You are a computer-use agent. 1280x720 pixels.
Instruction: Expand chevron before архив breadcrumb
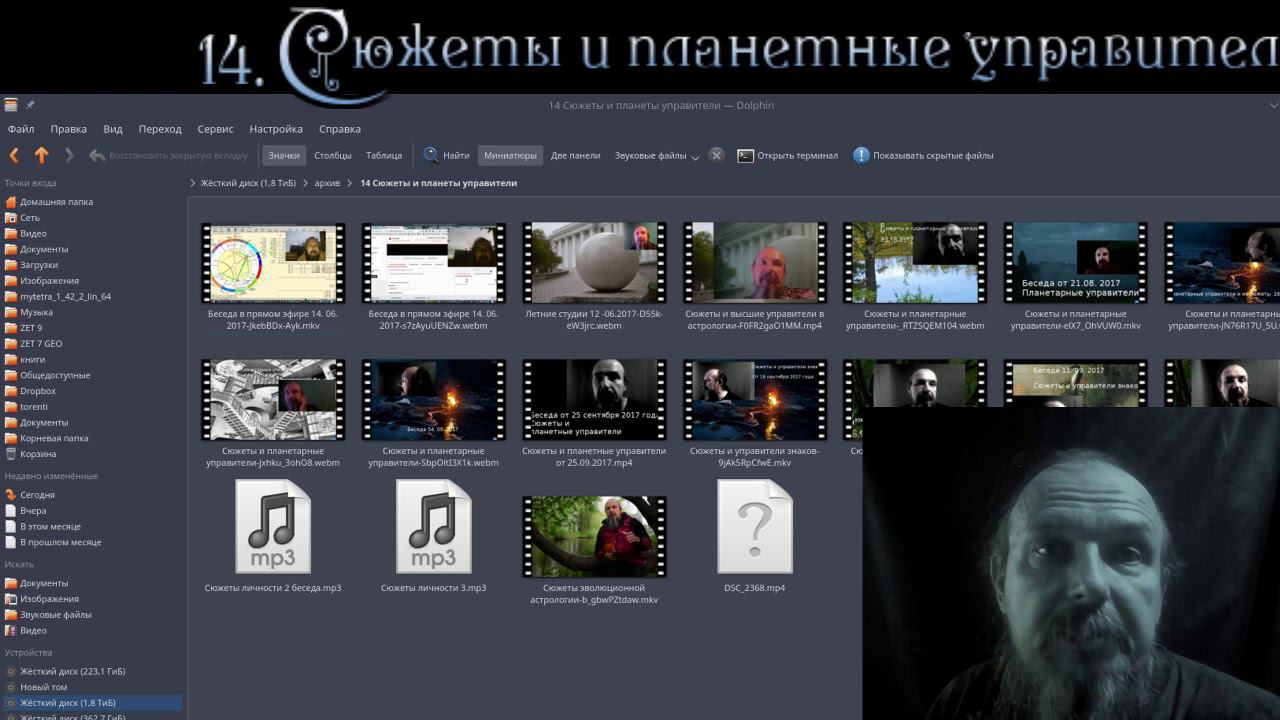pos(306,183)
